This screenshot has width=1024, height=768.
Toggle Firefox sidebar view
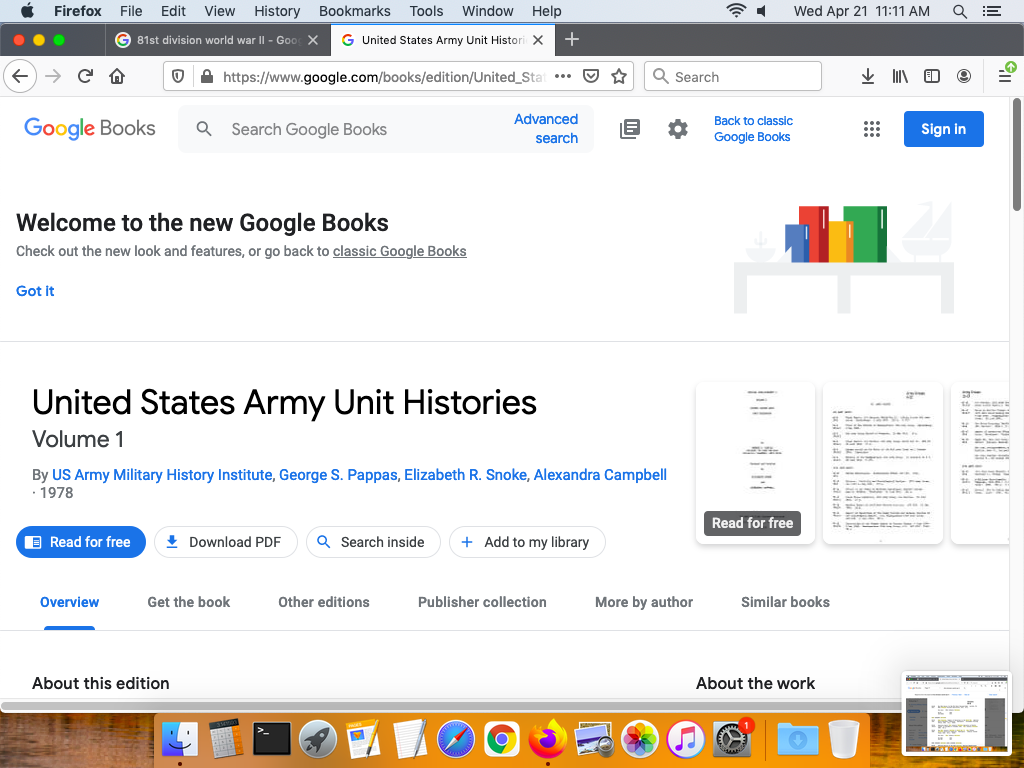932,77
